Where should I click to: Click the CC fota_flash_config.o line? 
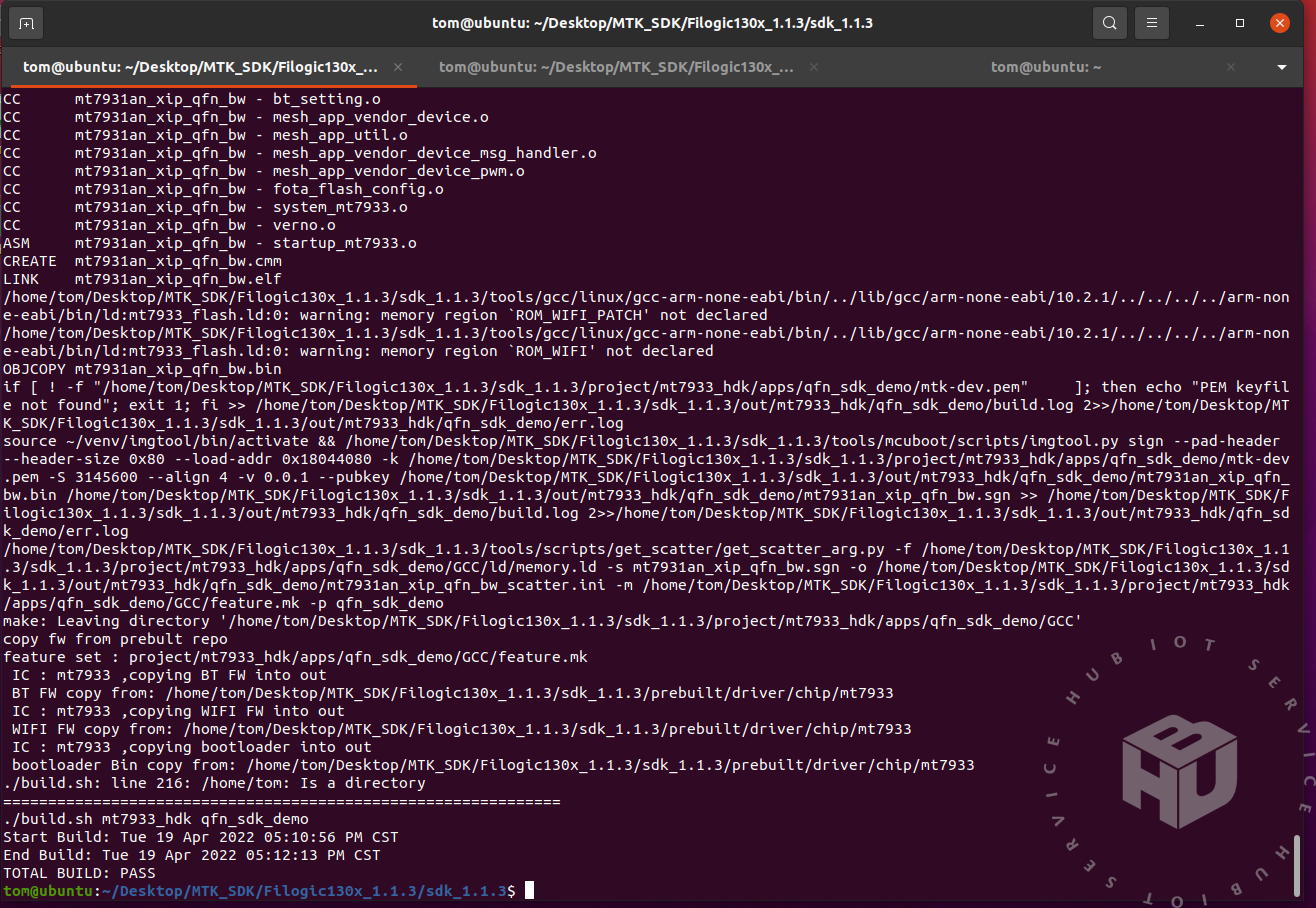point(223,189)
